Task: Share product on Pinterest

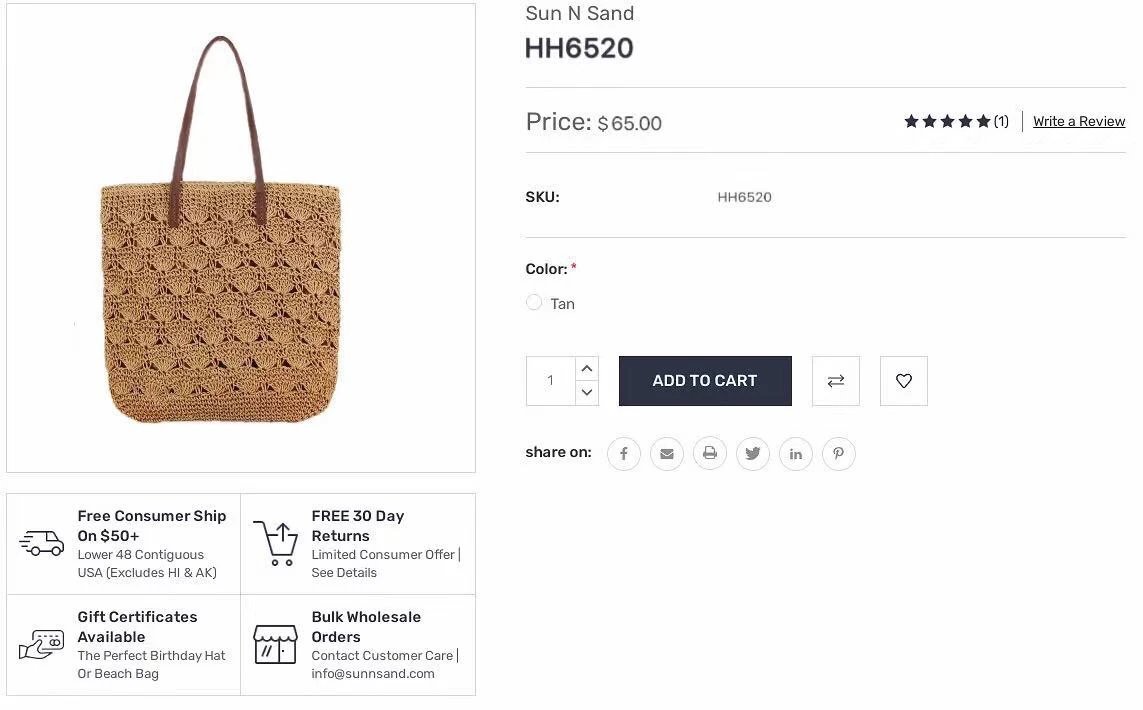Action: (x=839, y=454)
